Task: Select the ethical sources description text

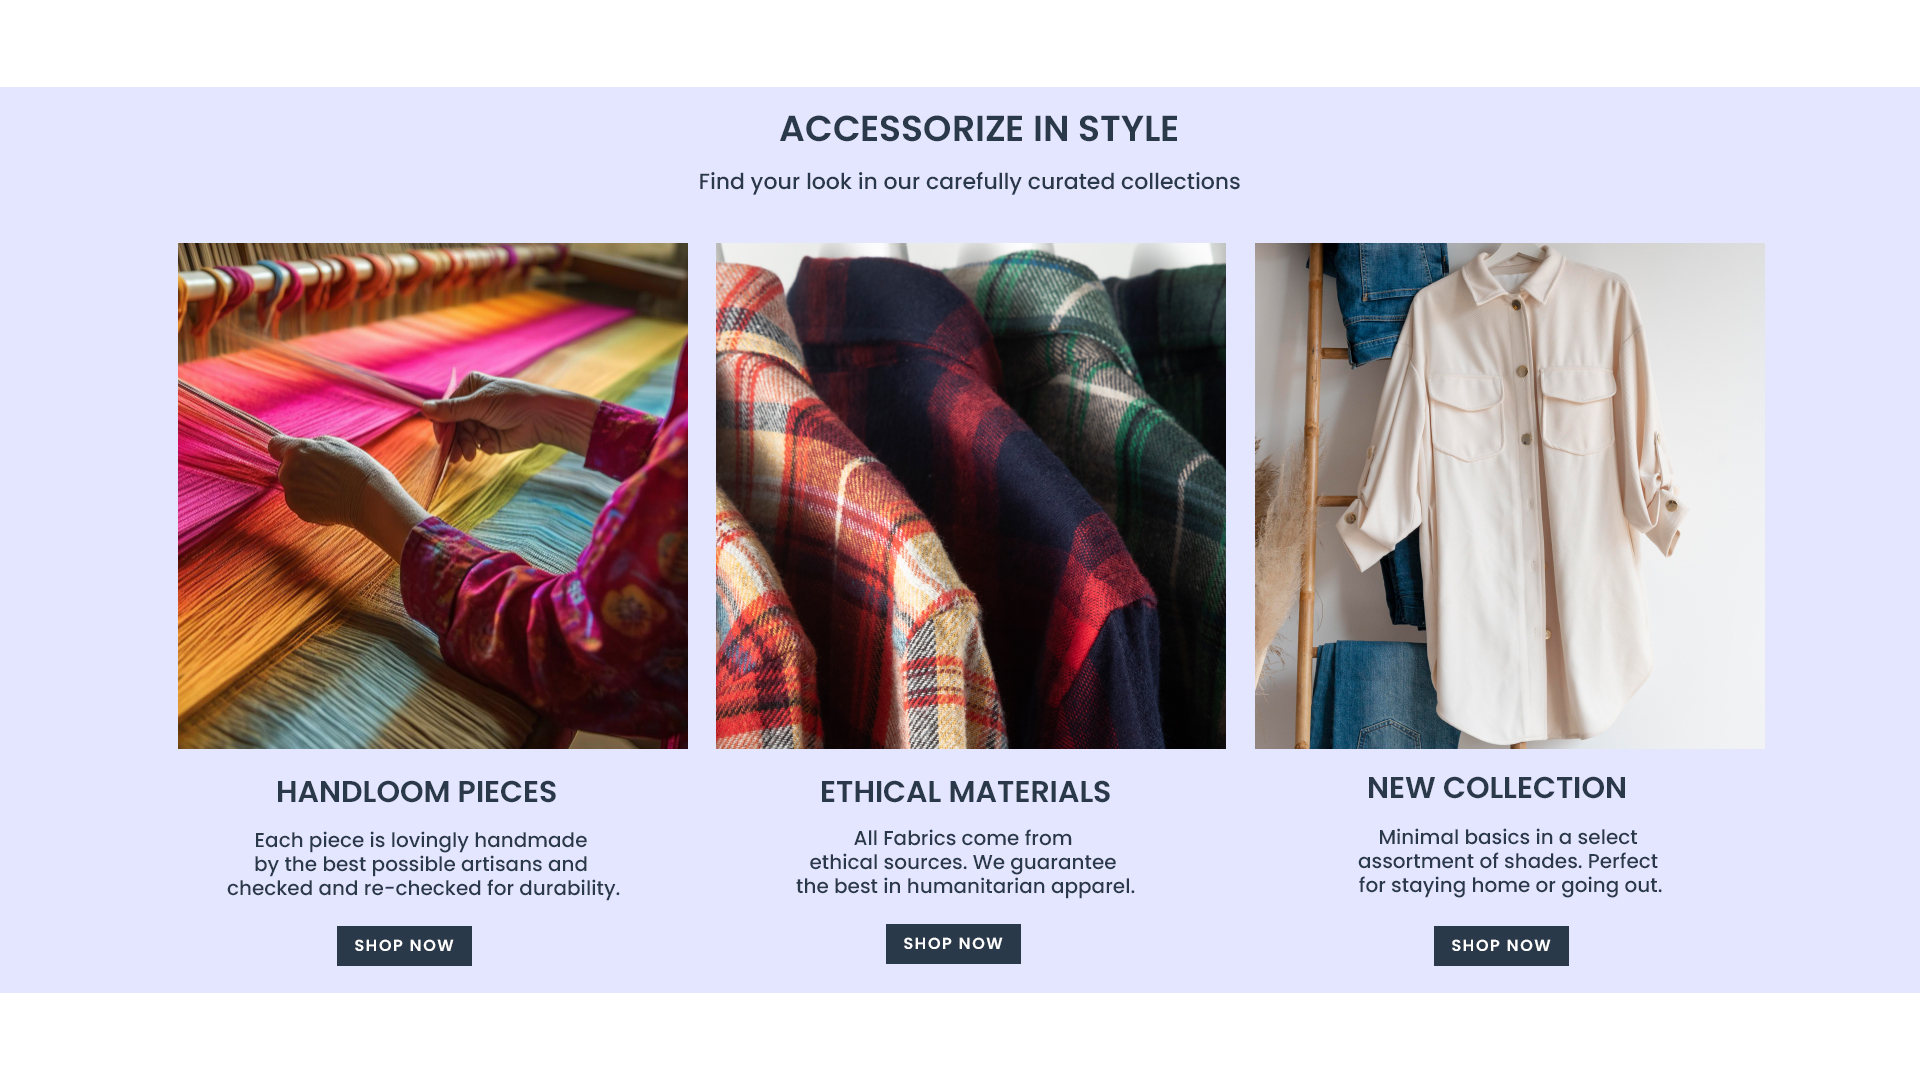Action: click(x=965, y=862)
